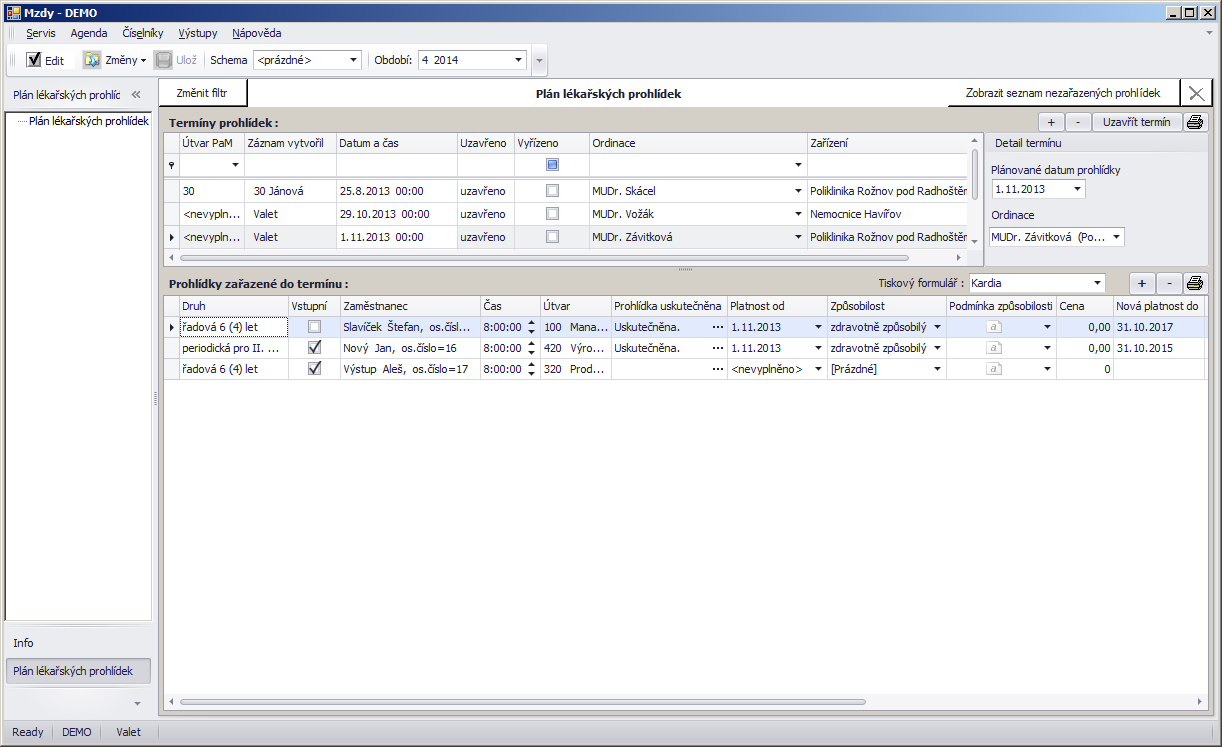This screenshot has width=1222, height=747.
Task: Click the print icon next to Tiskový formulář
Action: [x=1195, y=283]
